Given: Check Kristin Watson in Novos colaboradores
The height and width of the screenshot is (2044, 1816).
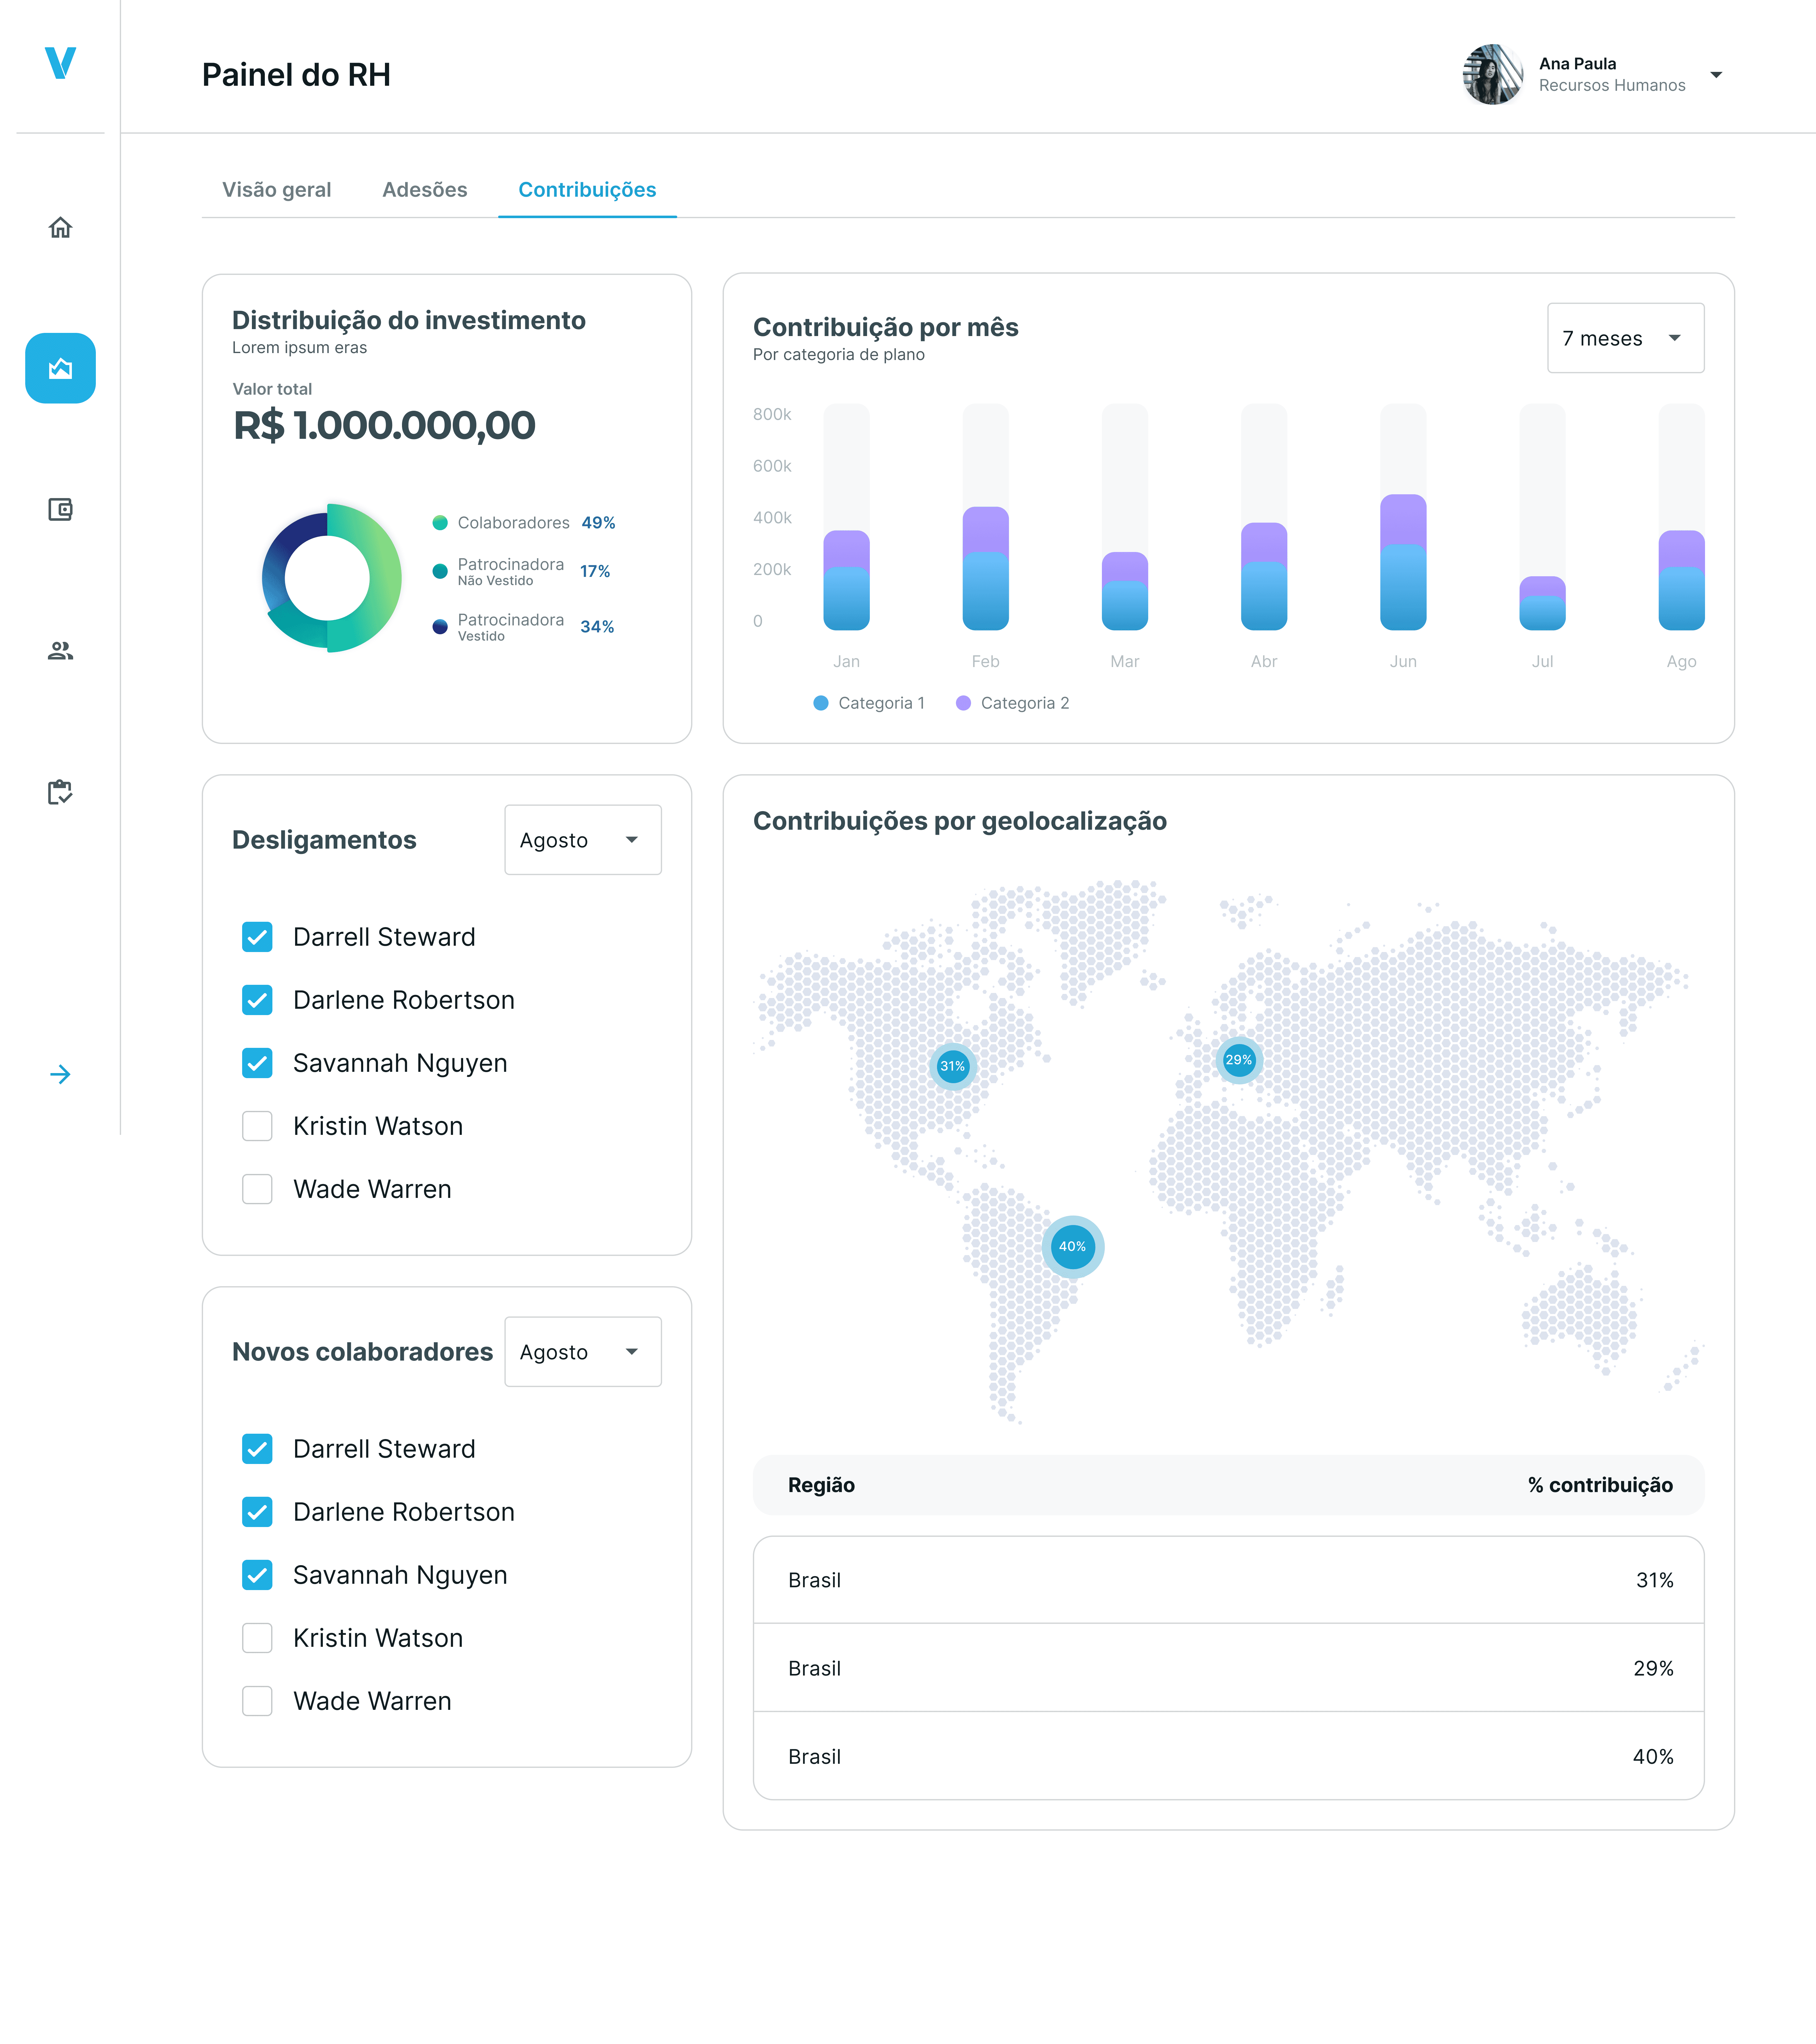Looking at the screenshot, I should click(x=257, y=1638).
